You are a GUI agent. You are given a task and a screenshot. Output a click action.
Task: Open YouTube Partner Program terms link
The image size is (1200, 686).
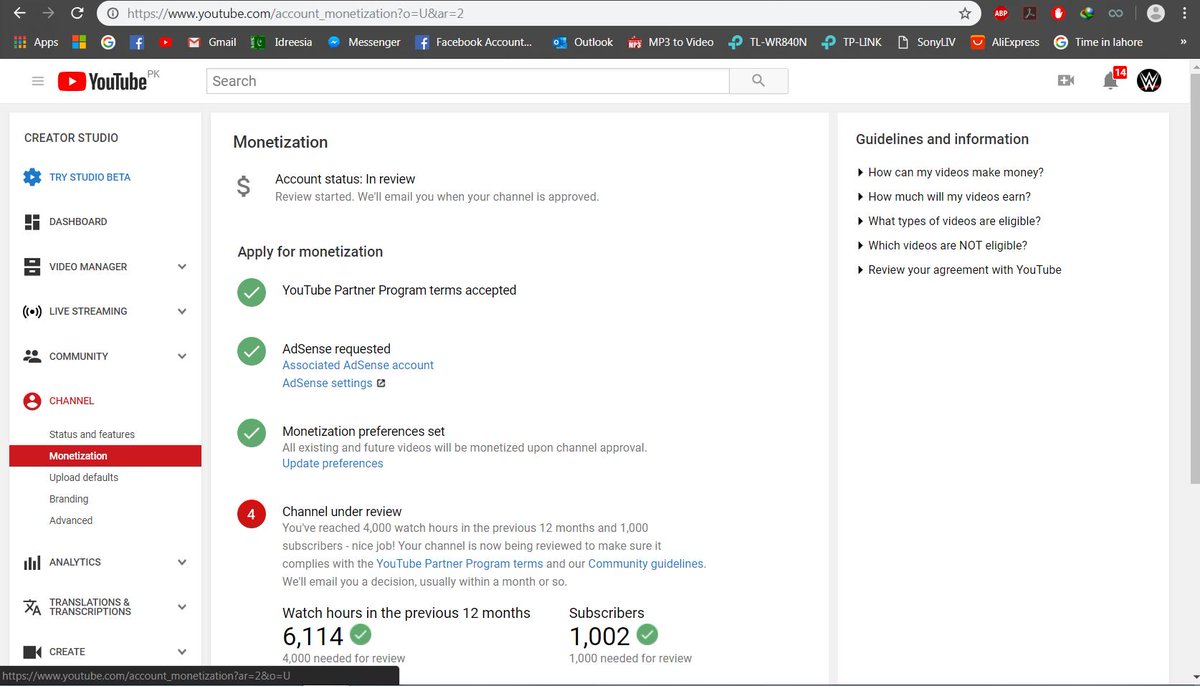click(460, 564)
